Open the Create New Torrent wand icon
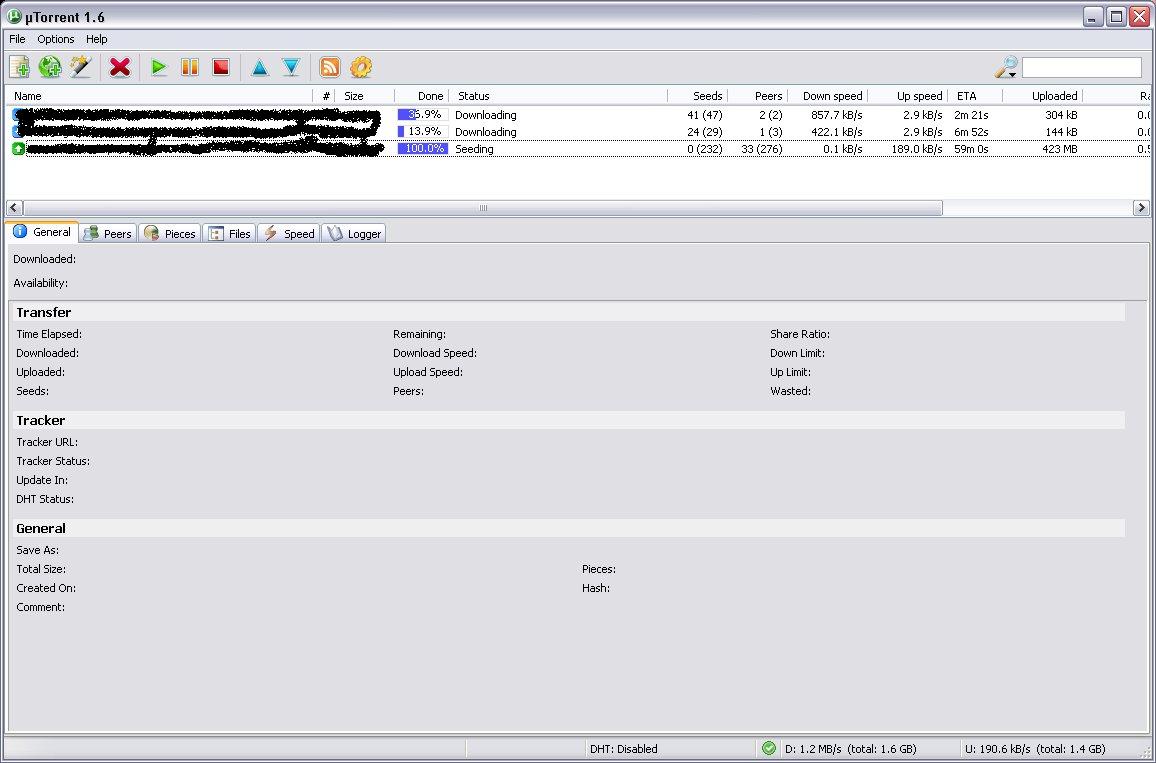 coord(80,67)
